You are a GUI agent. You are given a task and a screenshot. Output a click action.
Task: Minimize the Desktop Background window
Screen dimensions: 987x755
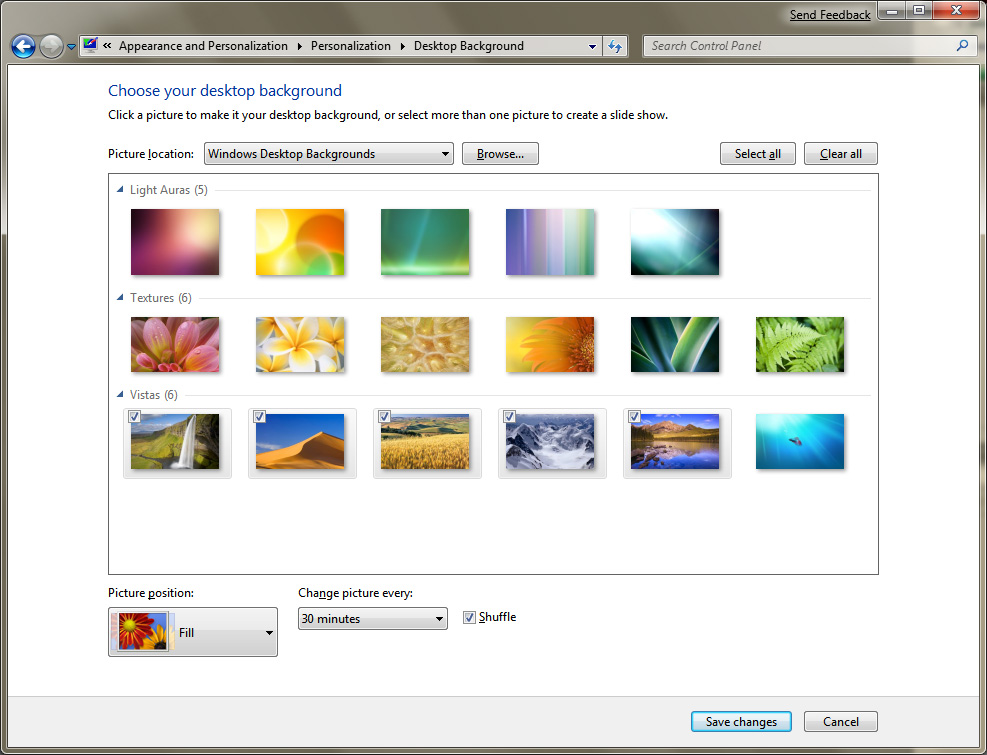pos(891,10)
